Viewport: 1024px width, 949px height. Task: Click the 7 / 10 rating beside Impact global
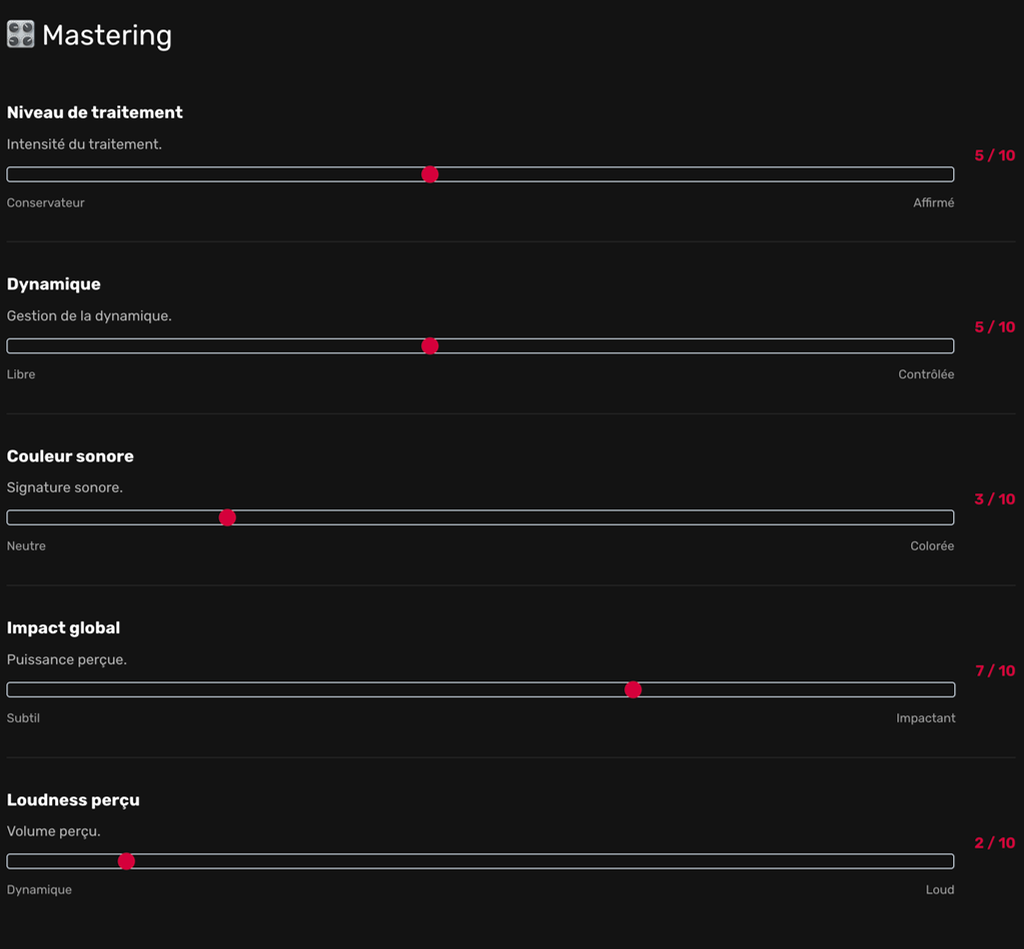click(x=994, y=670)
